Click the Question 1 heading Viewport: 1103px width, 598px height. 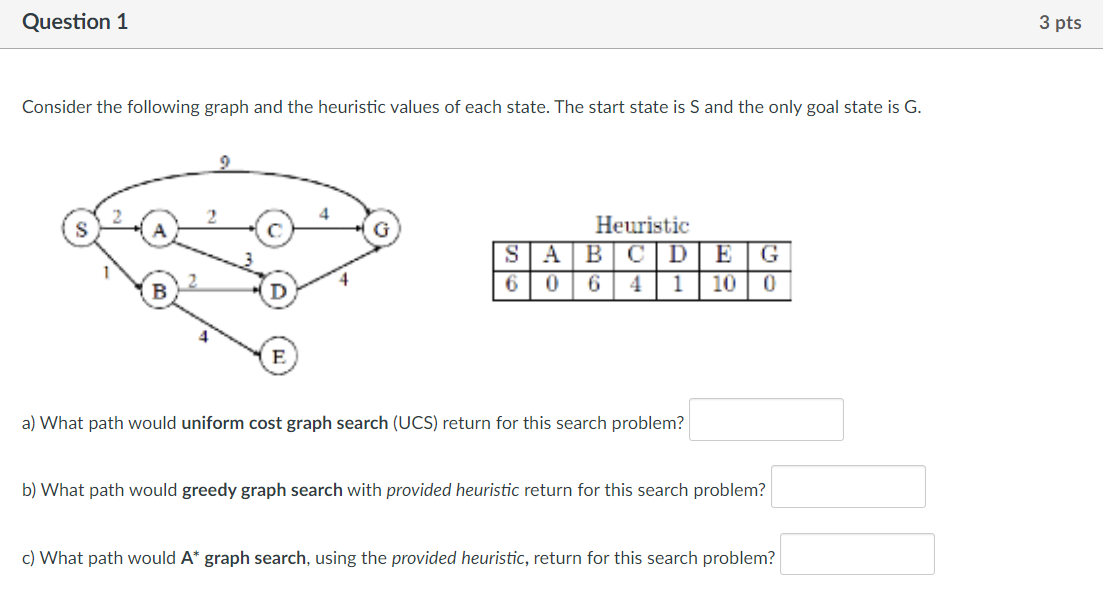(x=75, y=22)
